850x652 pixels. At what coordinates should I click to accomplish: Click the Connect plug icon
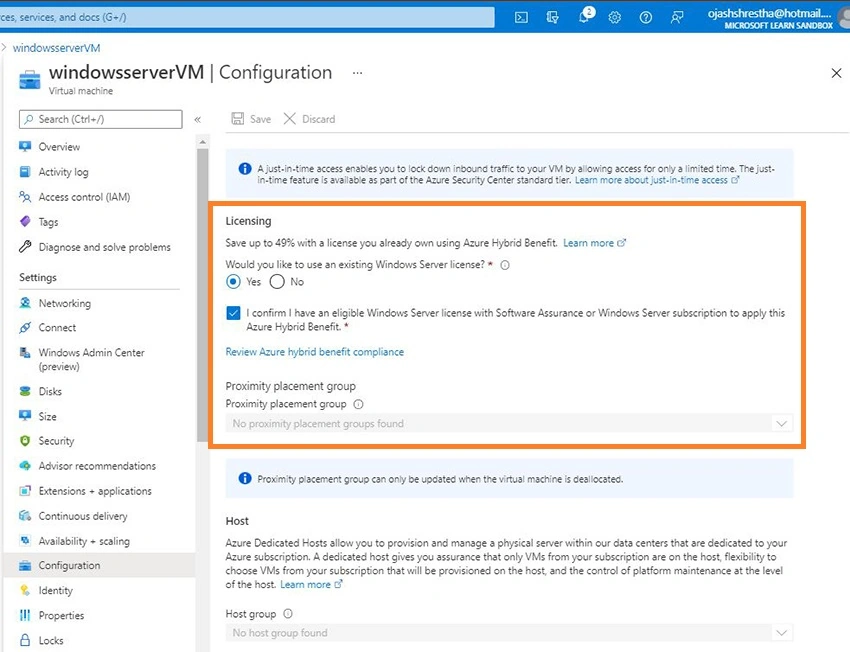pos(25,327)
